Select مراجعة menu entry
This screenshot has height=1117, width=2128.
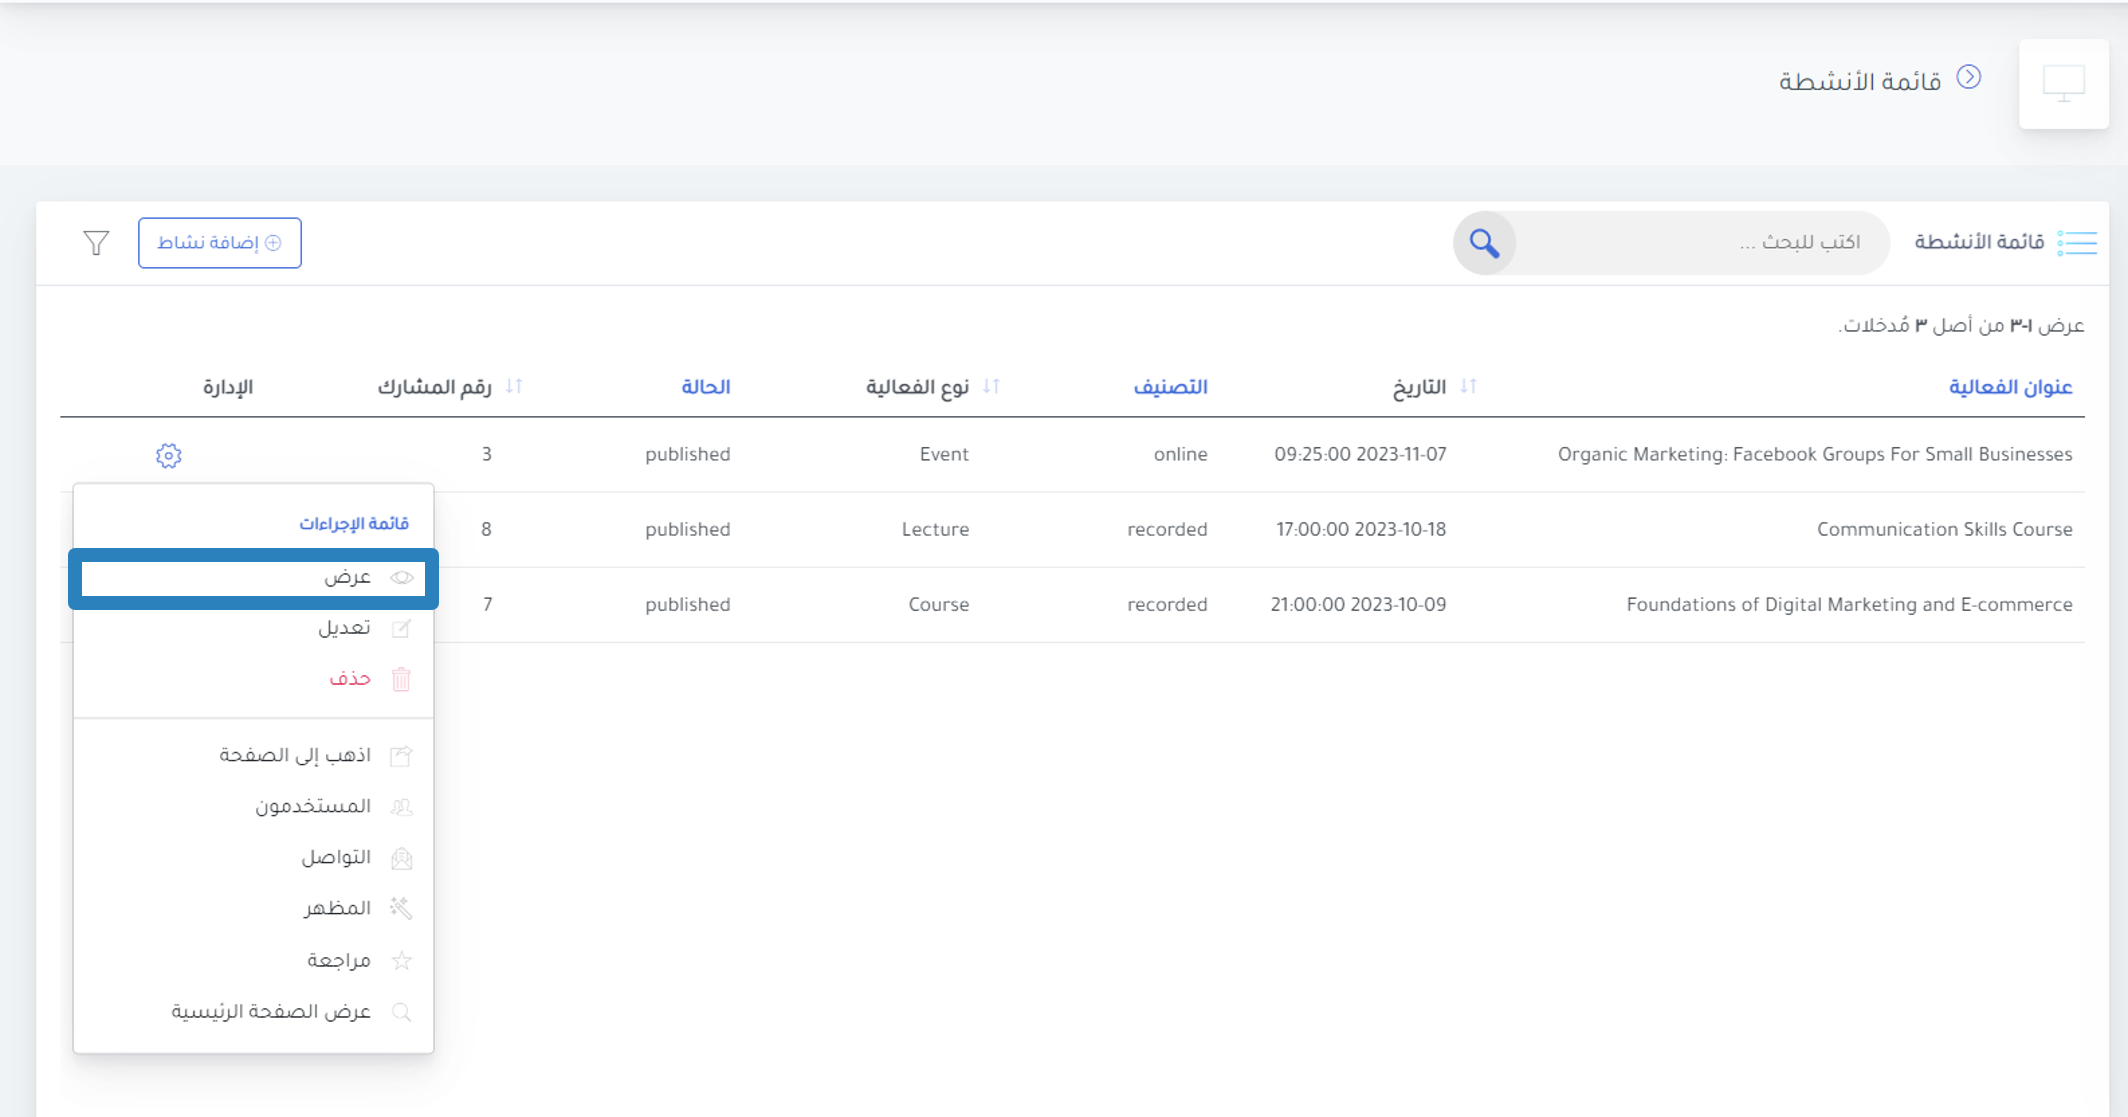[253, 961]
